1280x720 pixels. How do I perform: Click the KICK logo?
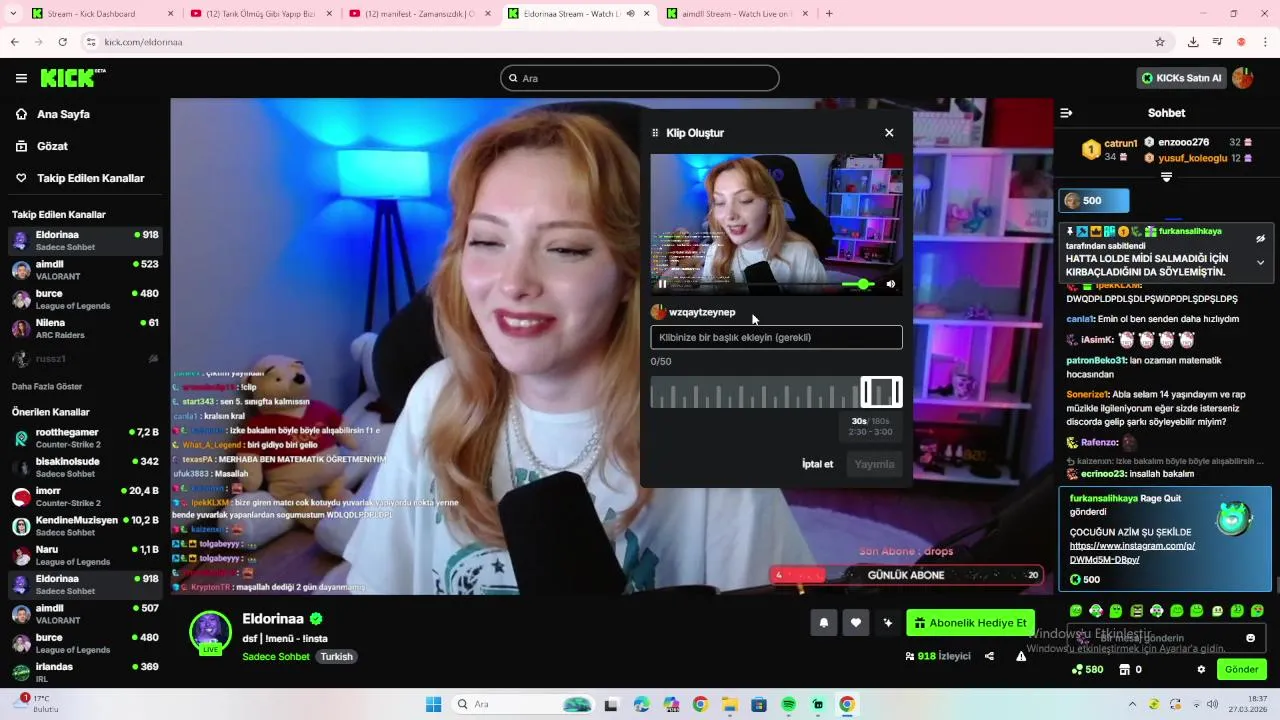[72, 77]
